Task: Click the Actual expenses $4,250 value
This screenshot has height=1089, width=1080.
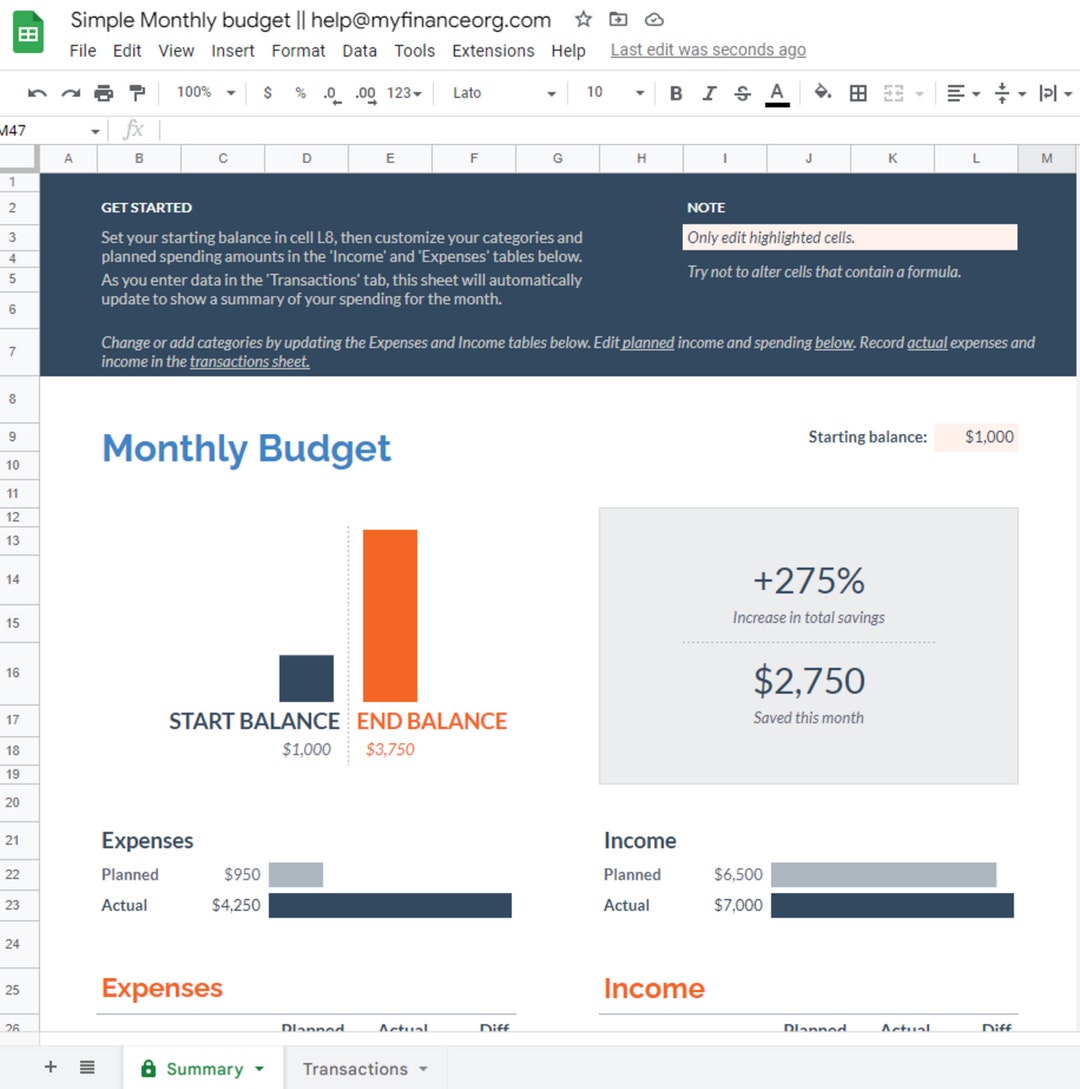Action: [236, 905]
